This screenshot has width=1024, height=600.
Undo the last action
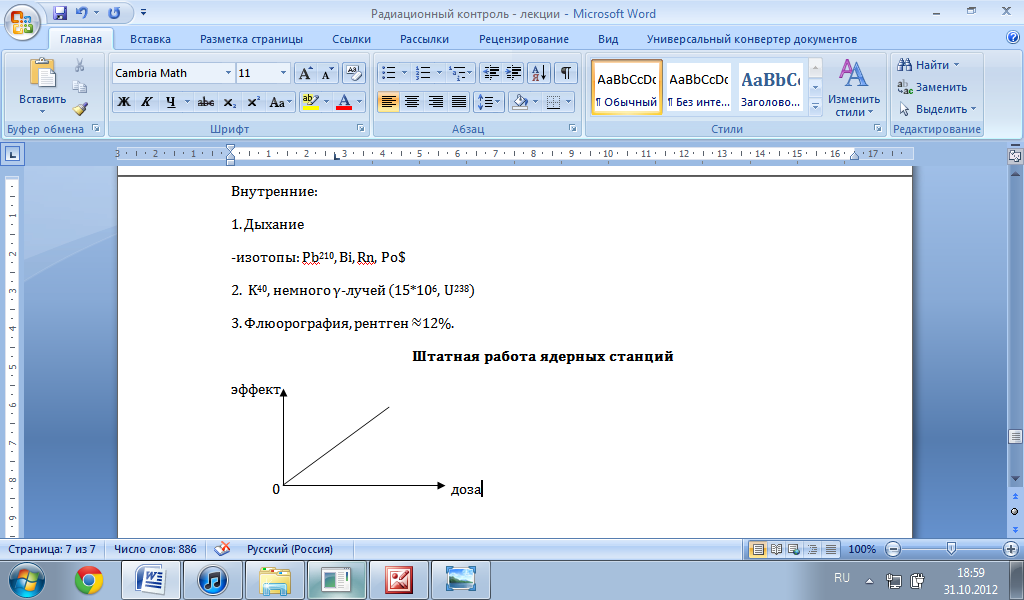click(x=82, y=12)
